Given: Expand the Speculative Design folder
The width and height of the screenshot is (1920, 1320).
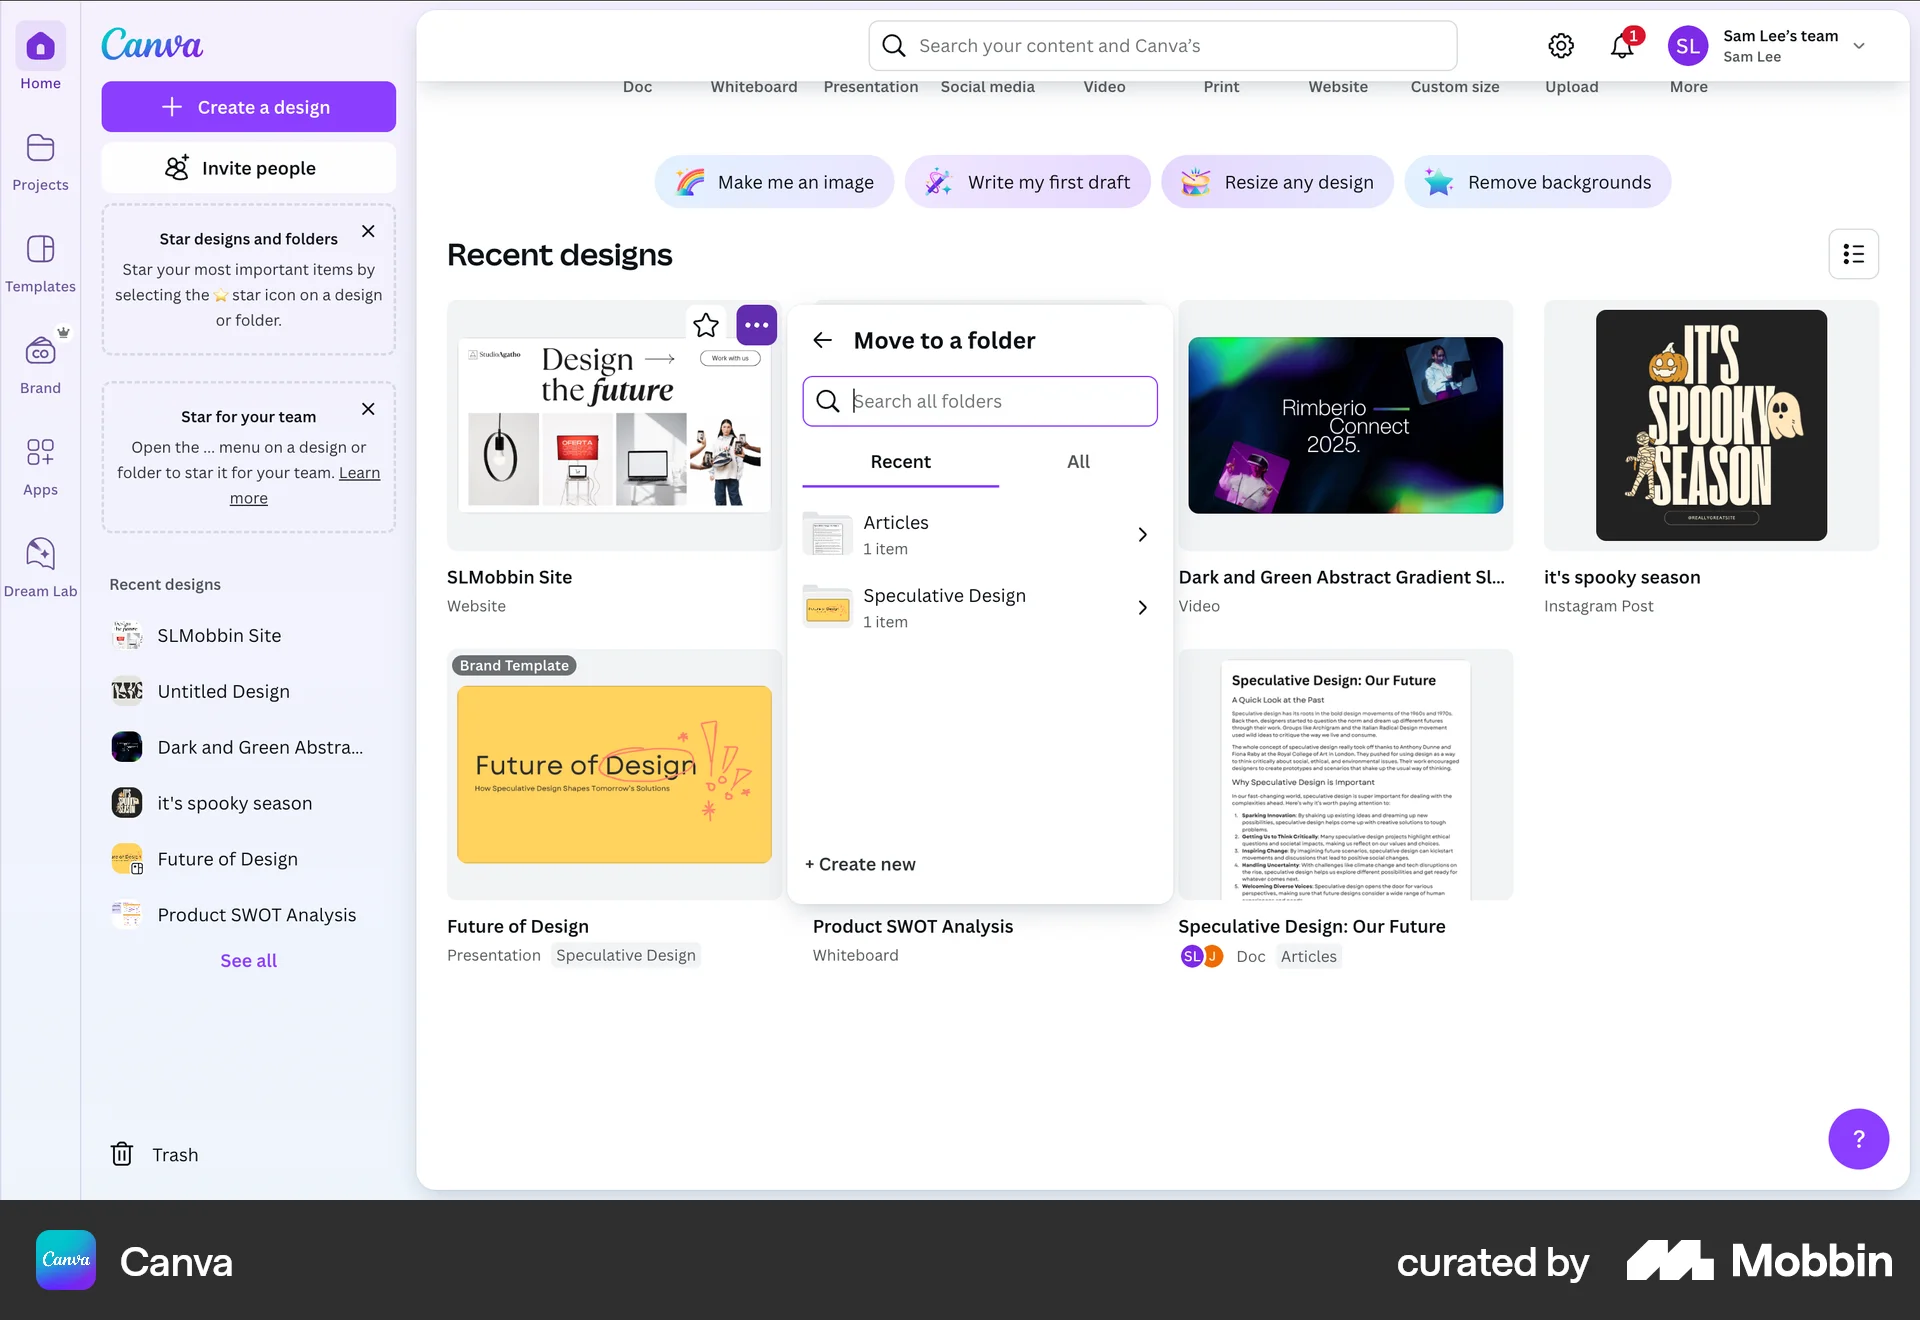Looking at the screenshot, I should pyautogui.click(x=1142, y=607).
